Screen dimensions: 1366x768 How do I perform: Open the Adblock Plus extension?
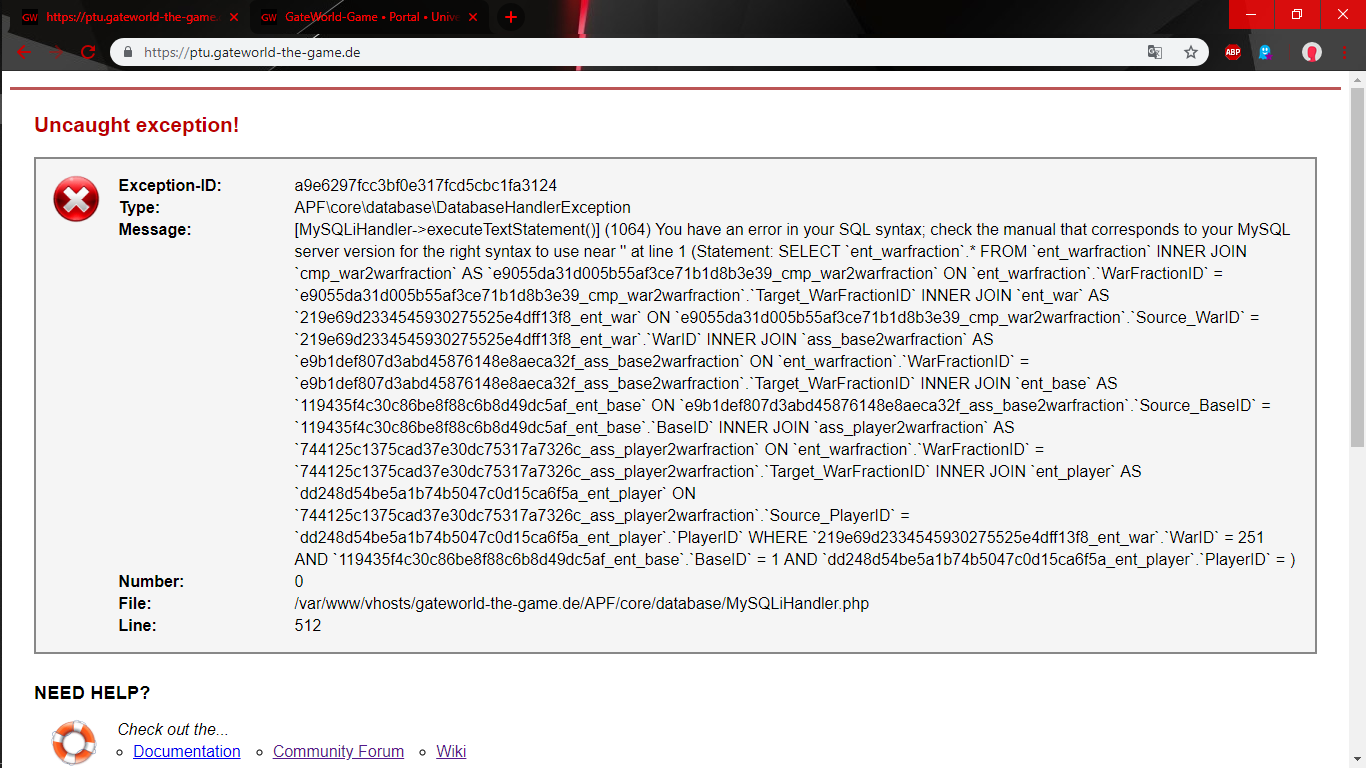[1233, 53]
